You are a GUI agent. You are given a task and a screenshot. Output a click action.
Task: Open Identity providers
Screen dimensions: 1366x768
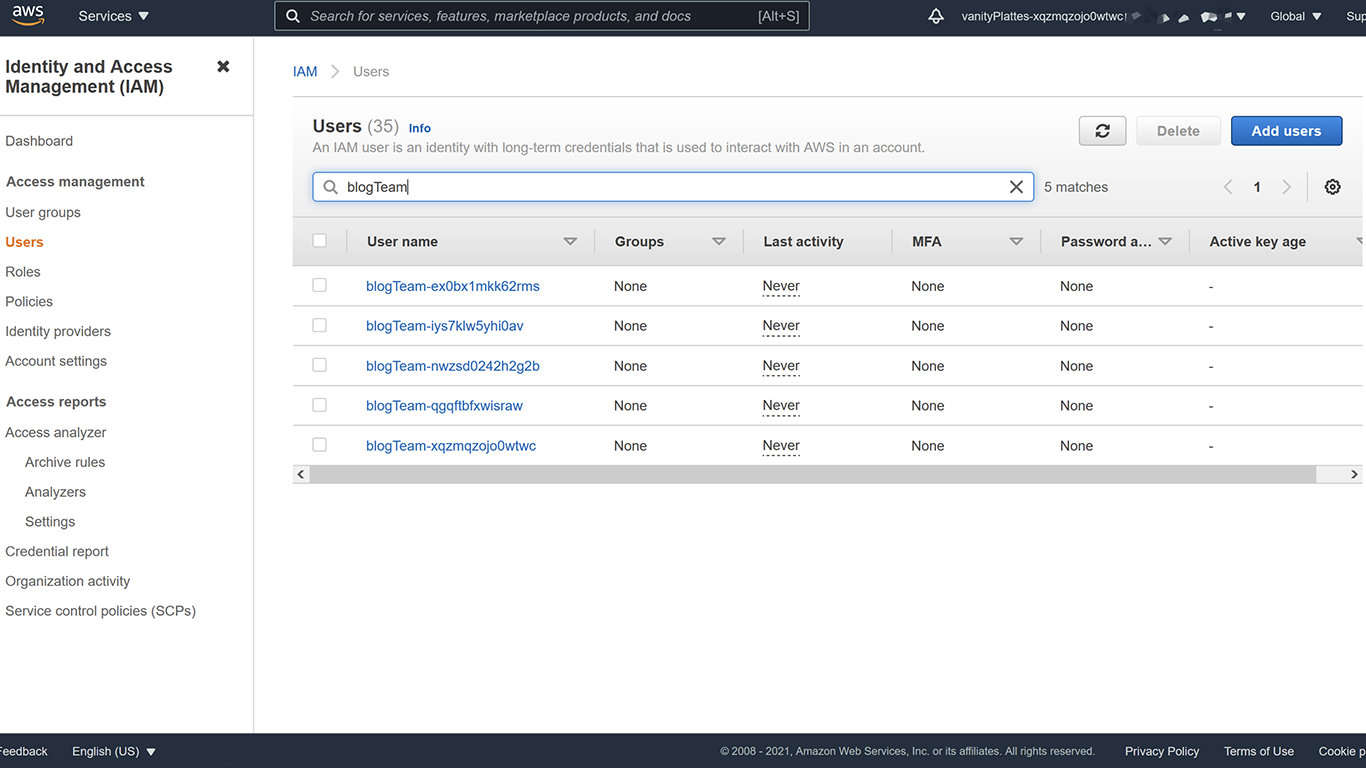click(58, 331)
